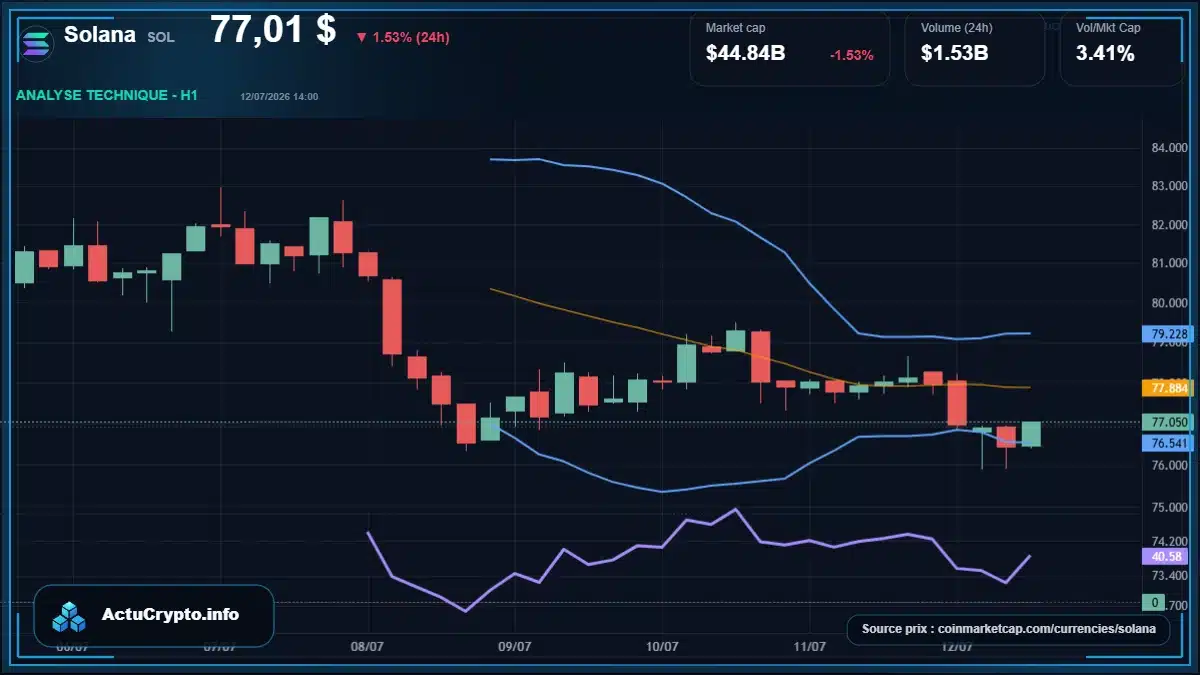Click the 82.000 price axis label
Viewport: 1200px width, 675px height.
point(1169,225)
